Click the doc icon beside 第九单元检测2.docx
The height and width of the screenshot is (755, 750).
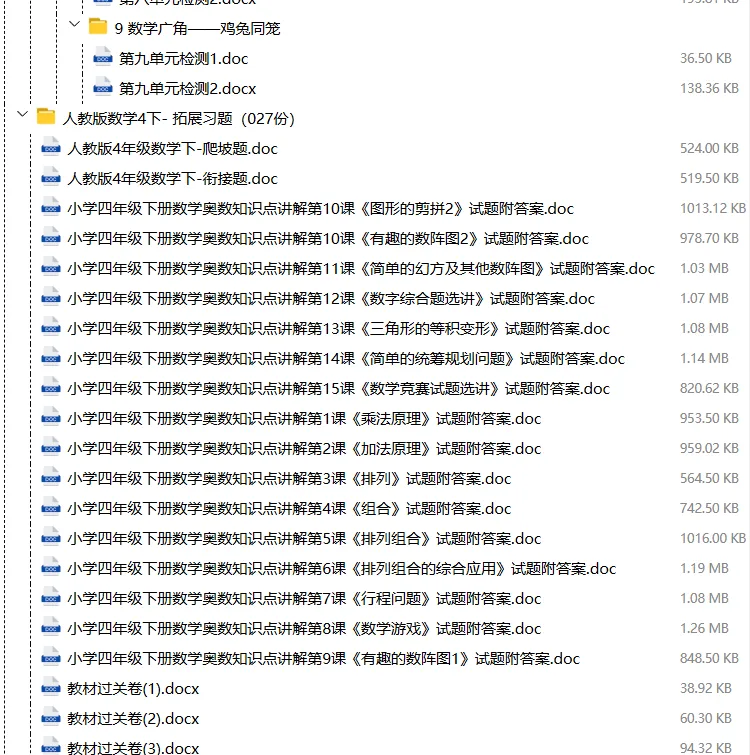click(103, 86)
